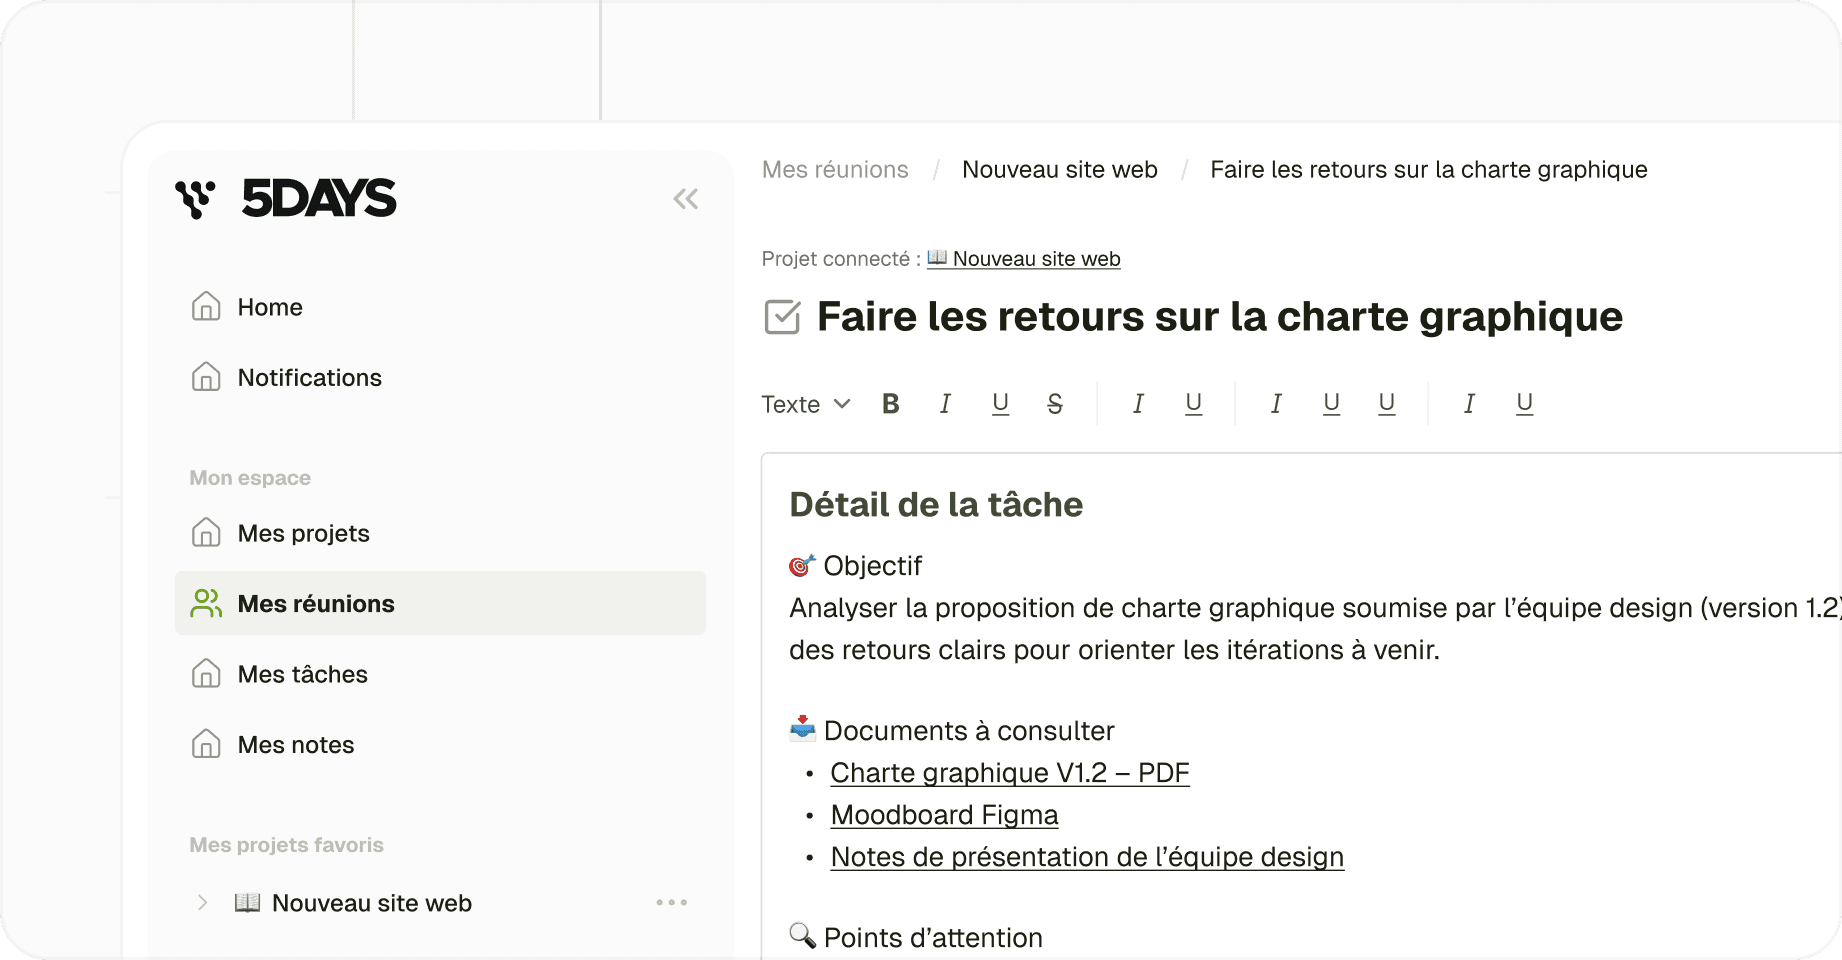Click the Mes projets favoris label
The image size is (1842, 960).
tap(286, 845)
